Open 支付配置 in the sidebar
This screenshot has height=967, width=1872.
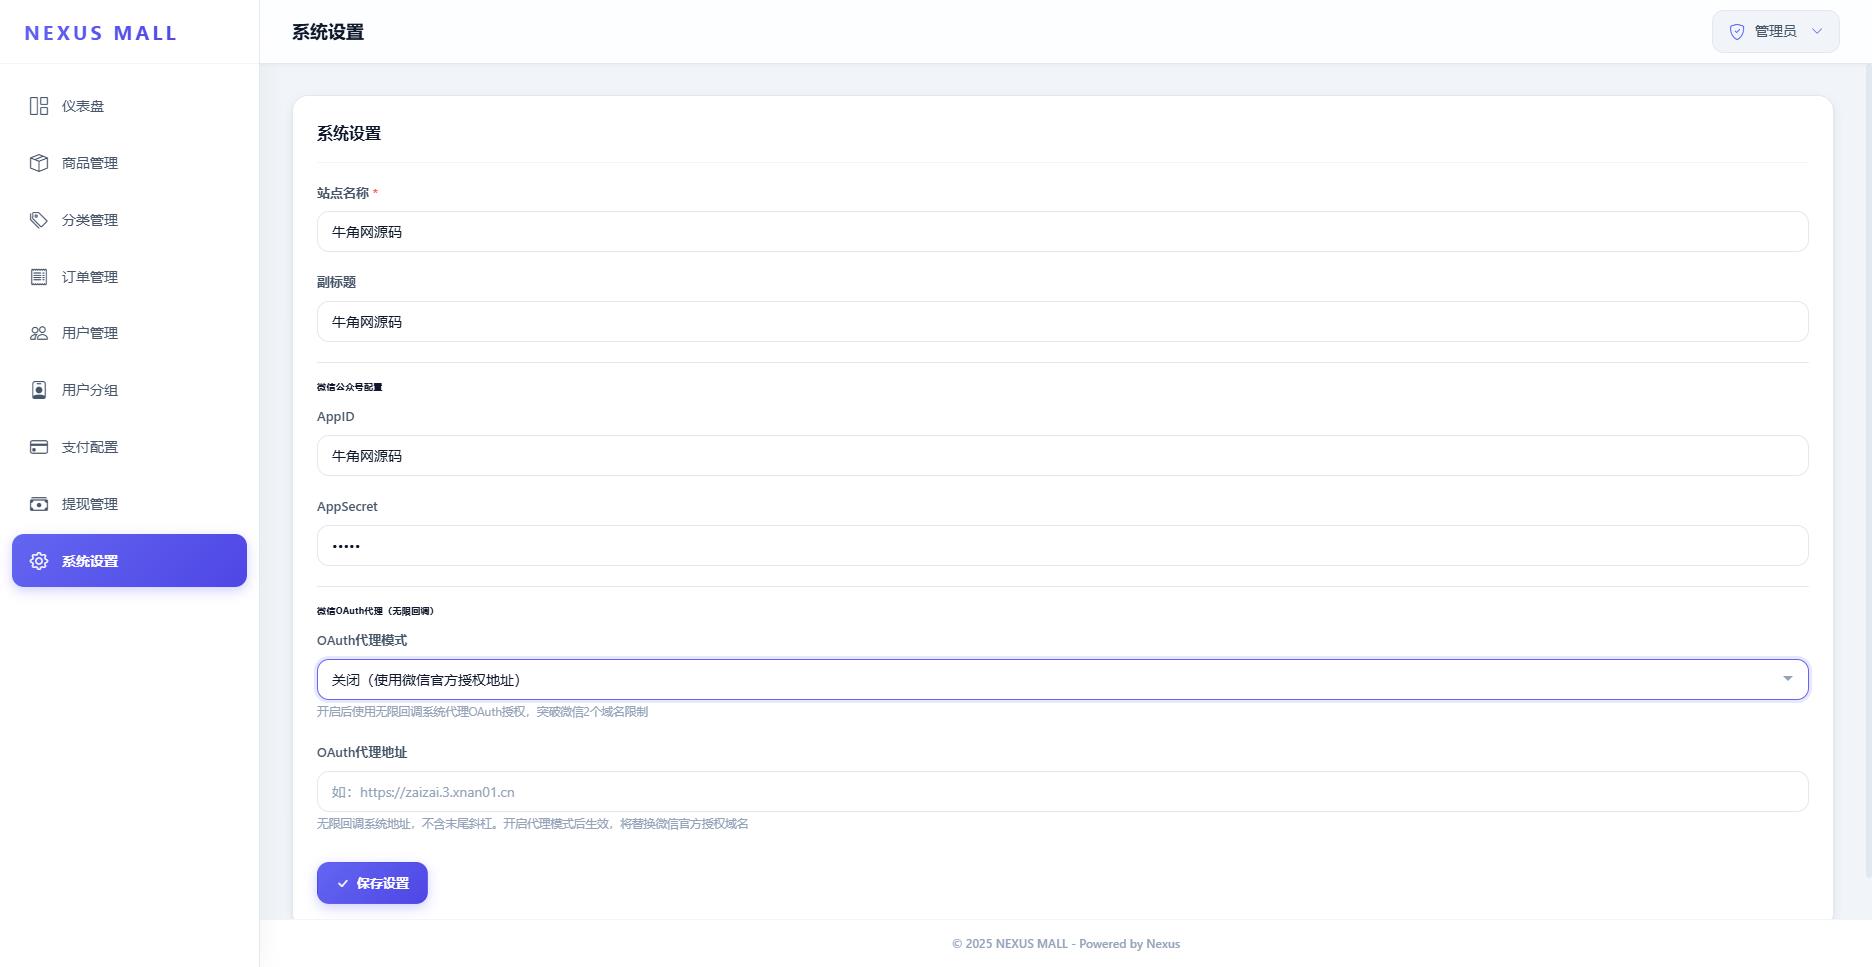click(x=90, y=447)
